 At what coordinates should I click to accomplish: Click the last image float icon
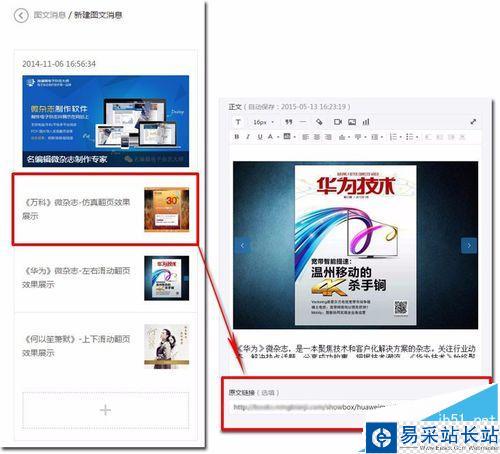462,137
